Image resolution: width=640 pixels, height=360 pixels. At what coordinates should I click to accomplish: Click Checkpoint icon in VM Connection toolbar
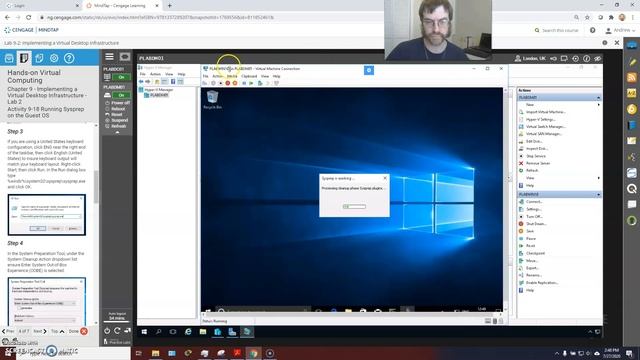(260, 83)
